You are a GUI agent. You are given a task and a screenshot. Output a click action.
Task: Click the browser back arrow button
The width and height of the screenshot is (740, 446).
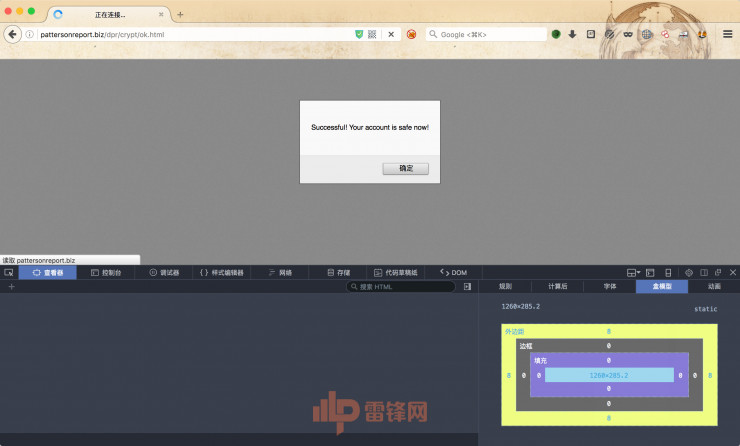click(x=13, y=34)
